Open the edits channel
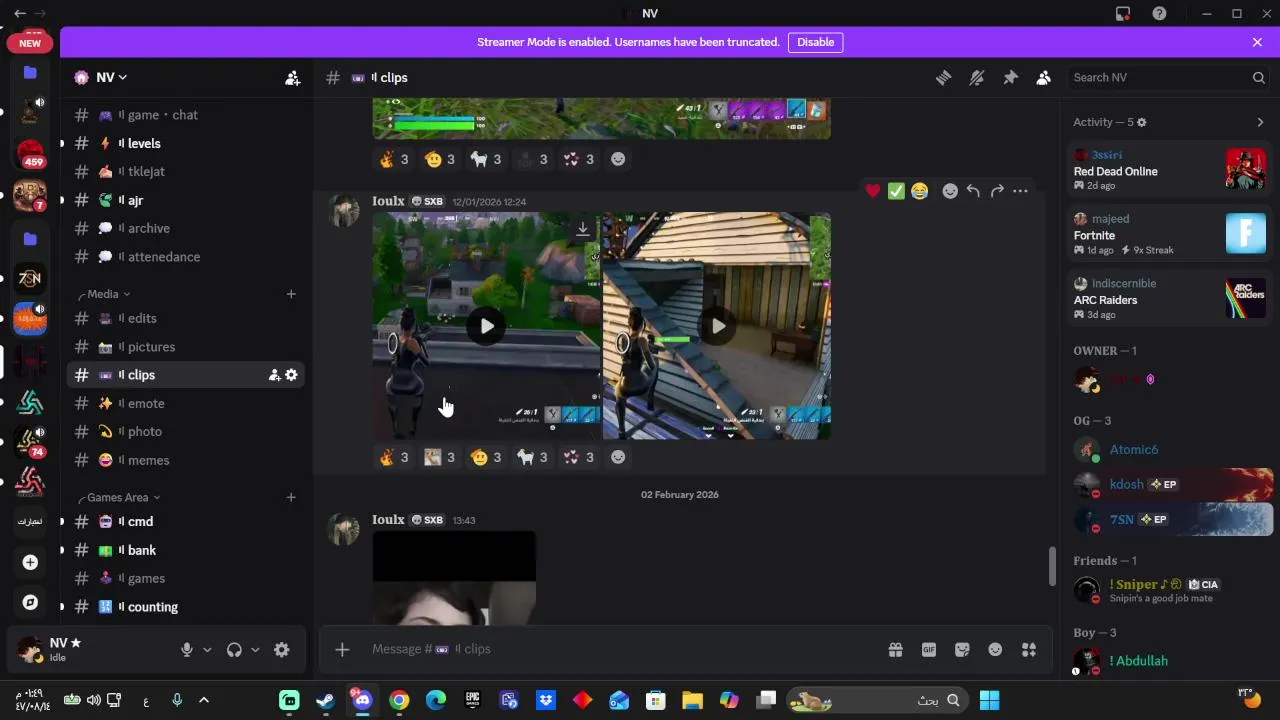Screen dimensions: 1280x720 185,318
